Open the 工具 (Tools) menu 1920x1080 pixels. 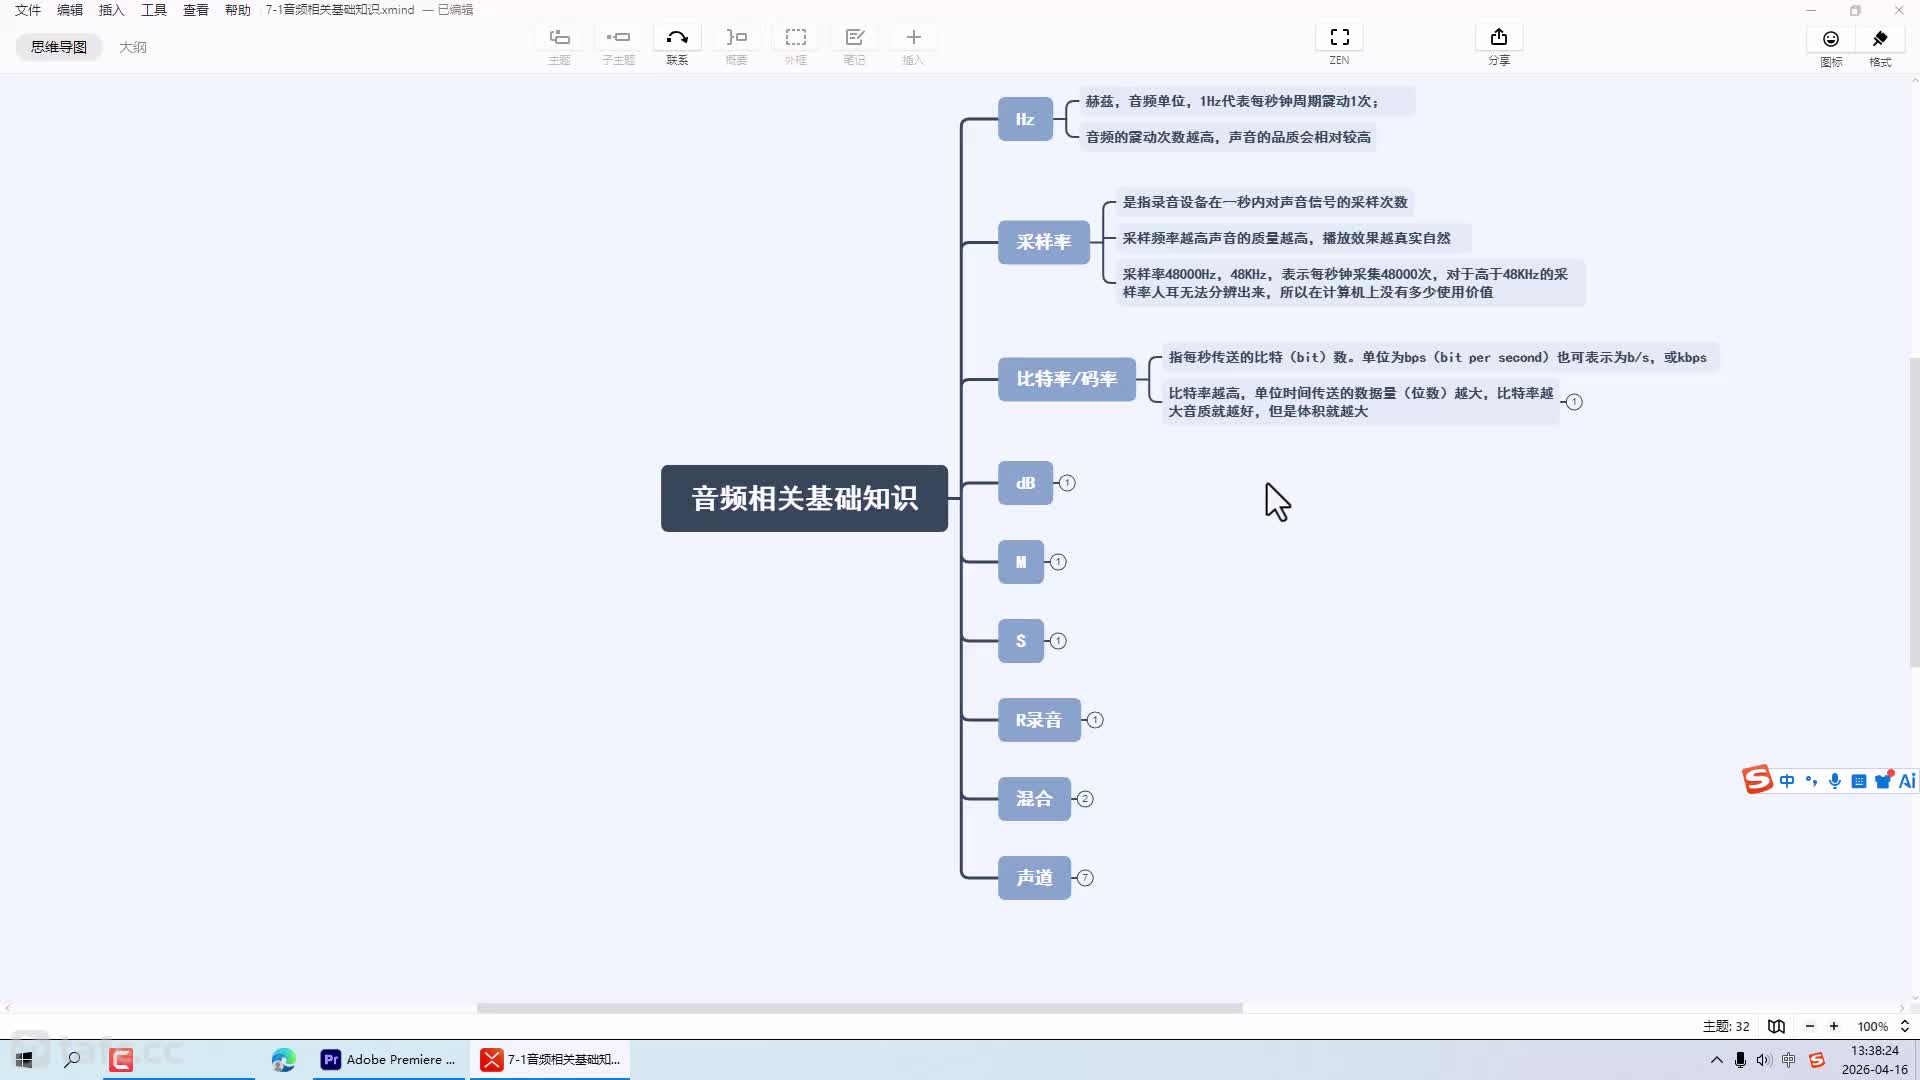pyautogui.click(x=154, y=10)
